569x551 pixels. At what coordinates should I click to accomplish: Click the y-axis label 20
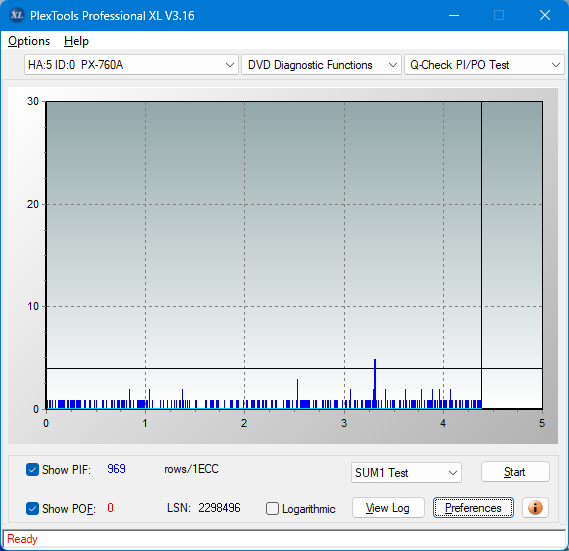[33, 204]
